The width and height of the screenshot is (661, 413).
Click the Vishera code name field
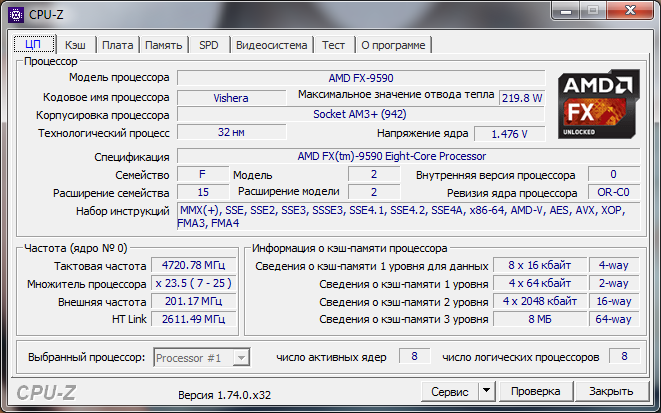click(231, 98)
